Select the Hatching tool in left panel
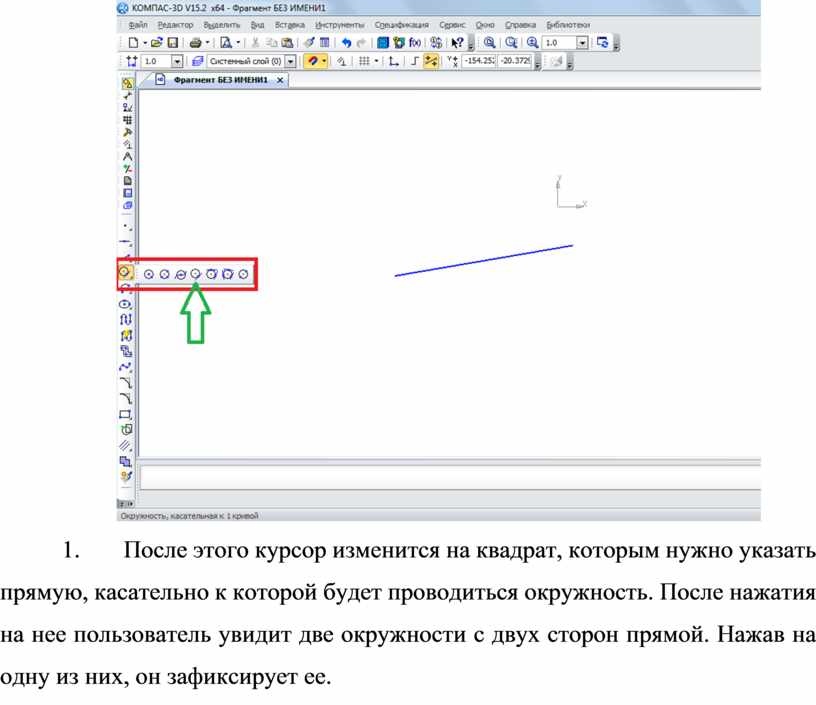The width and height of the screenshot is (816, 705). pyautogui.click(x=126, y=445)
